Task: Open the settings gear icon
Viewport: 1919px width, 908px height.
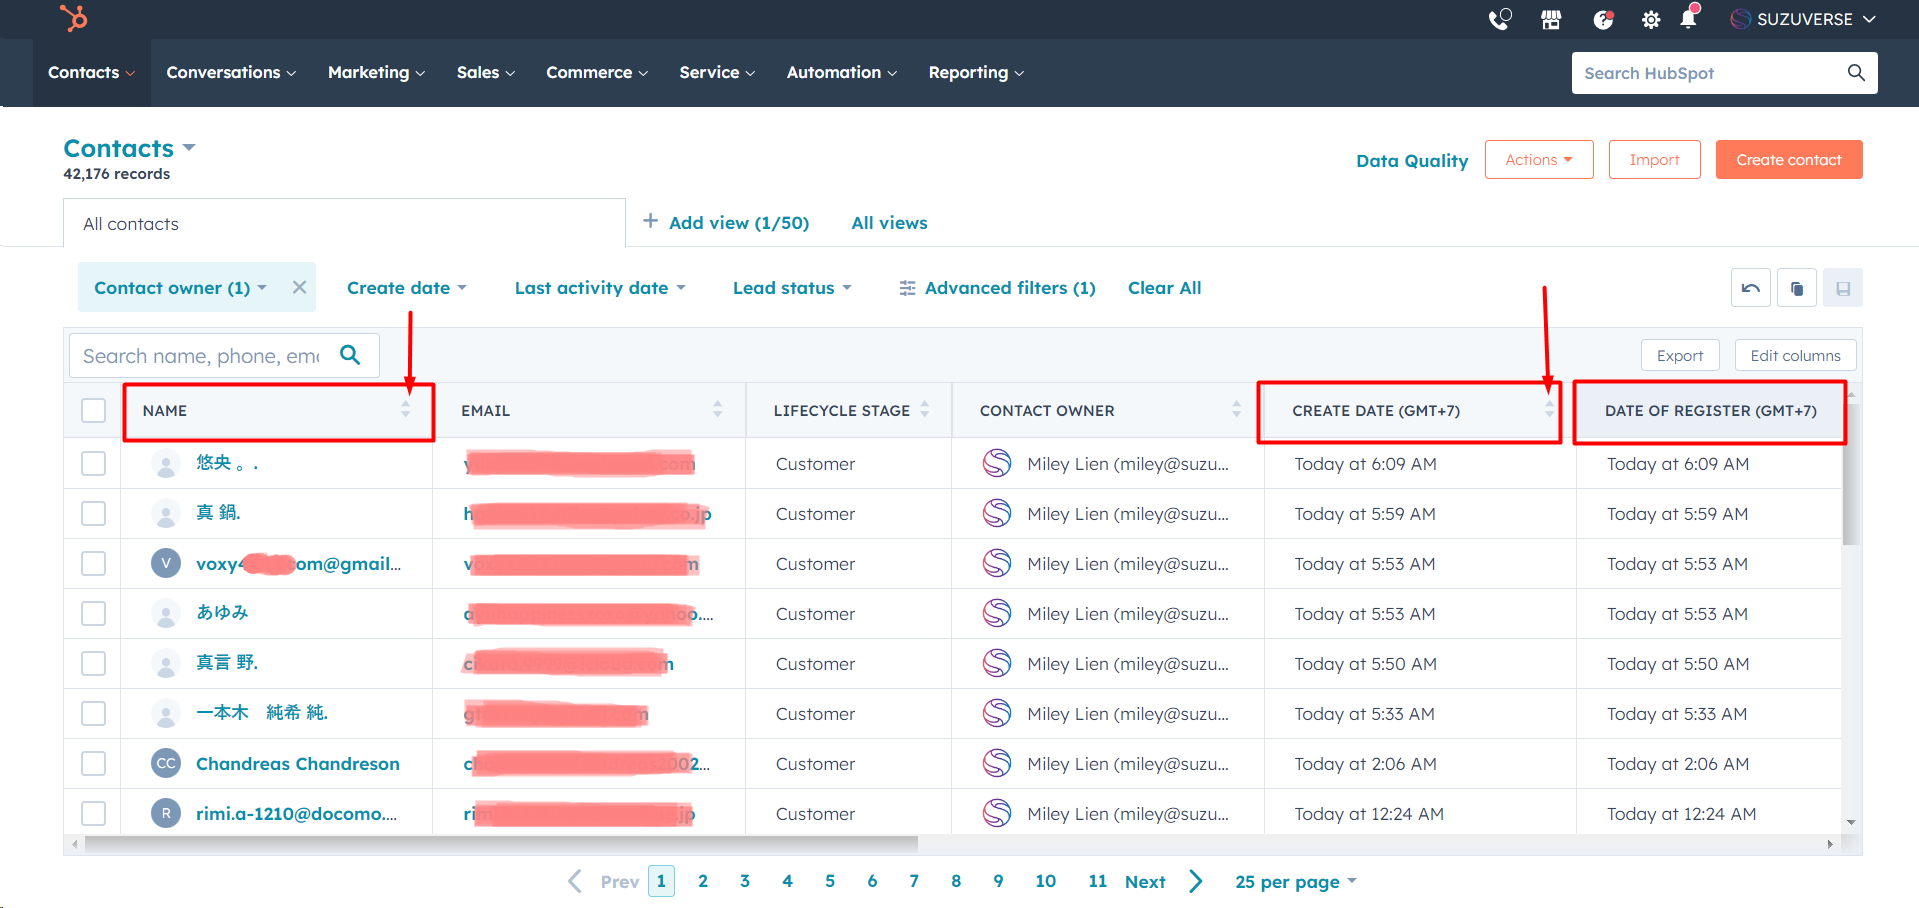Action: [x=1650, y=19]
